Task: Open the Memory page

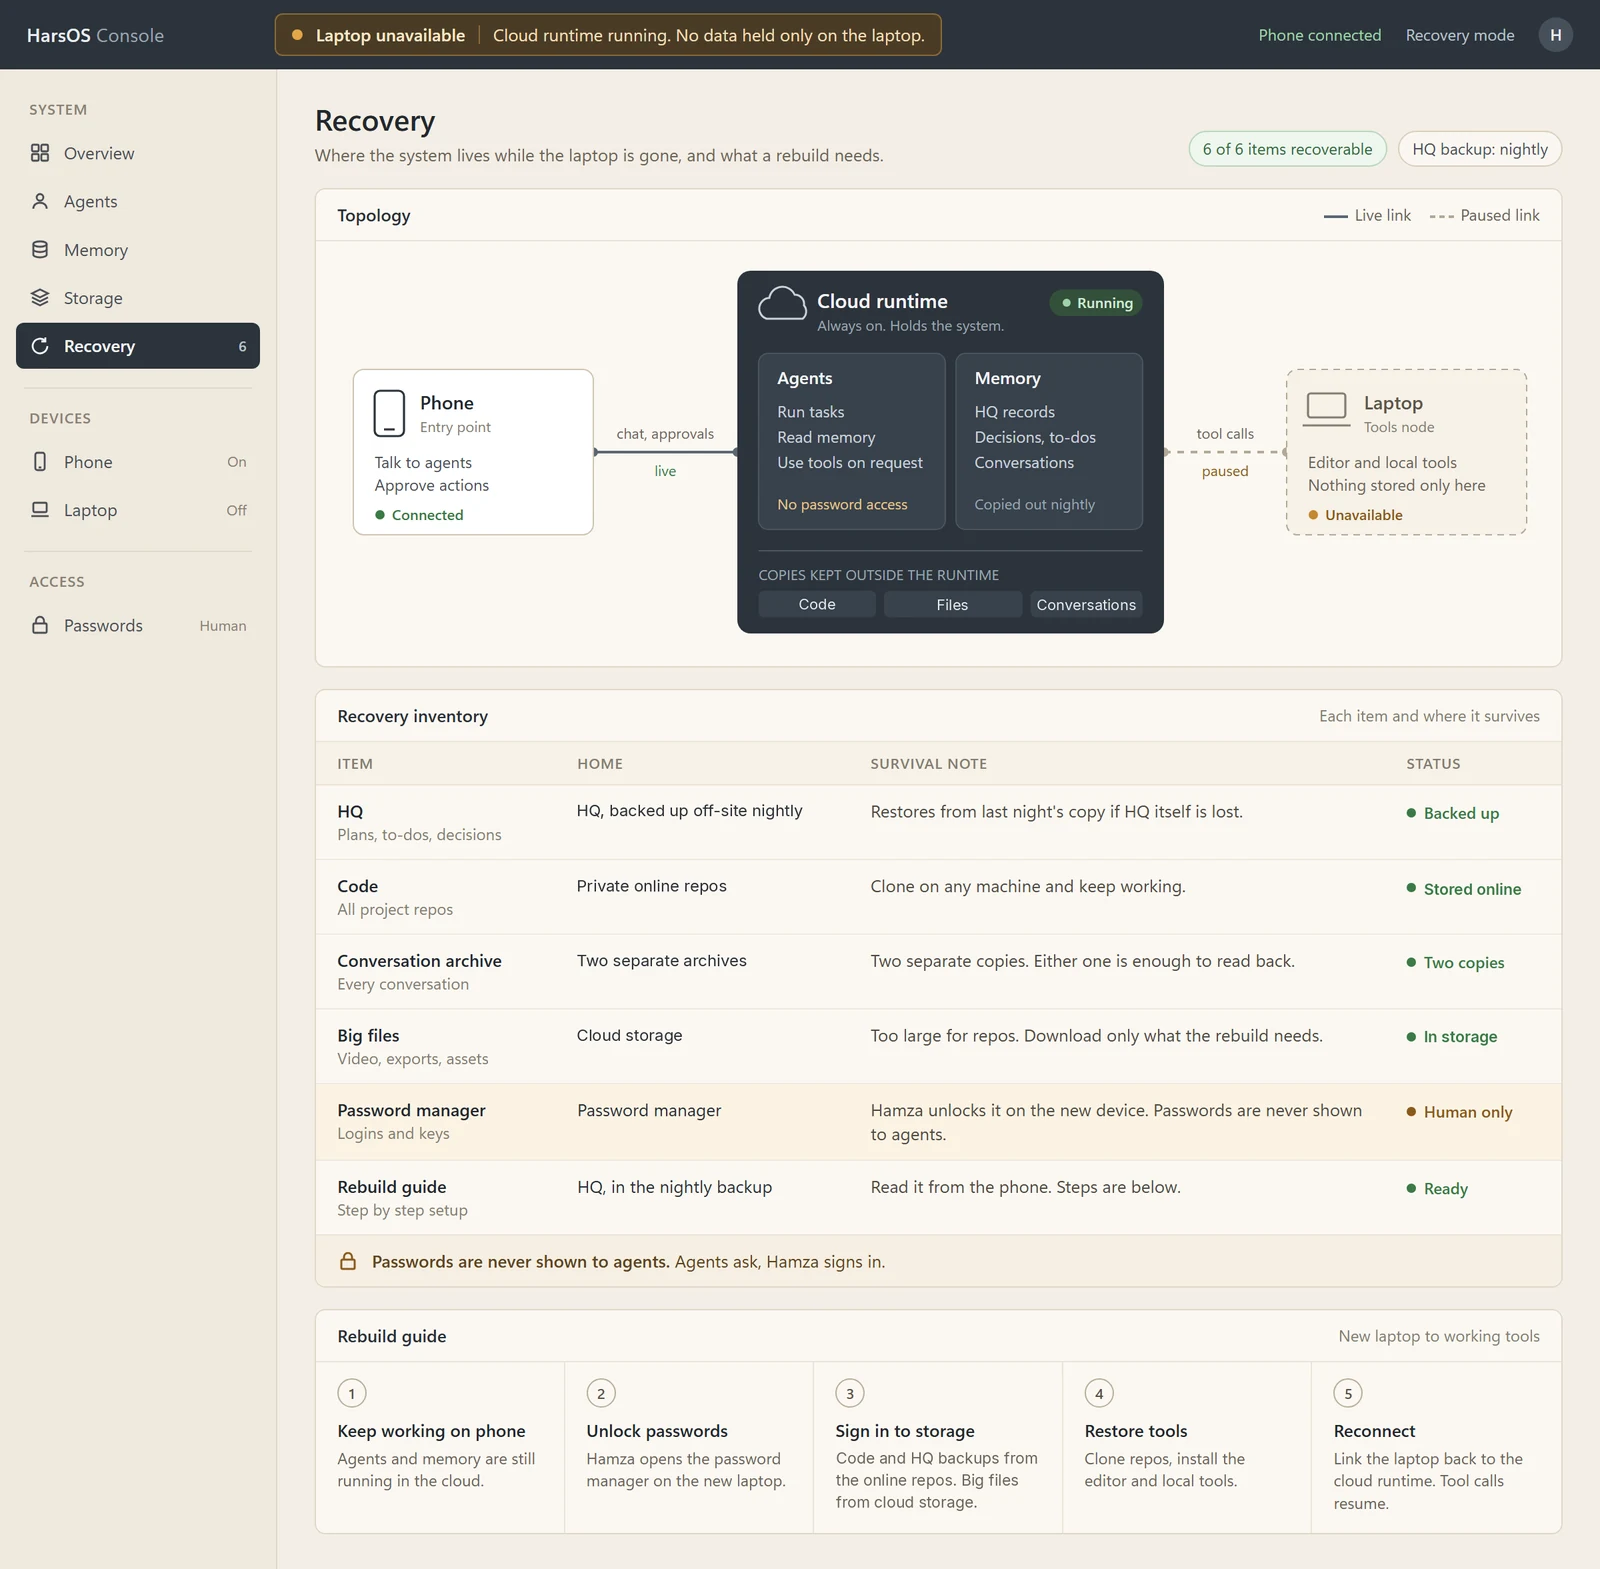Action: pyautogui.click(x=138, y=249)
